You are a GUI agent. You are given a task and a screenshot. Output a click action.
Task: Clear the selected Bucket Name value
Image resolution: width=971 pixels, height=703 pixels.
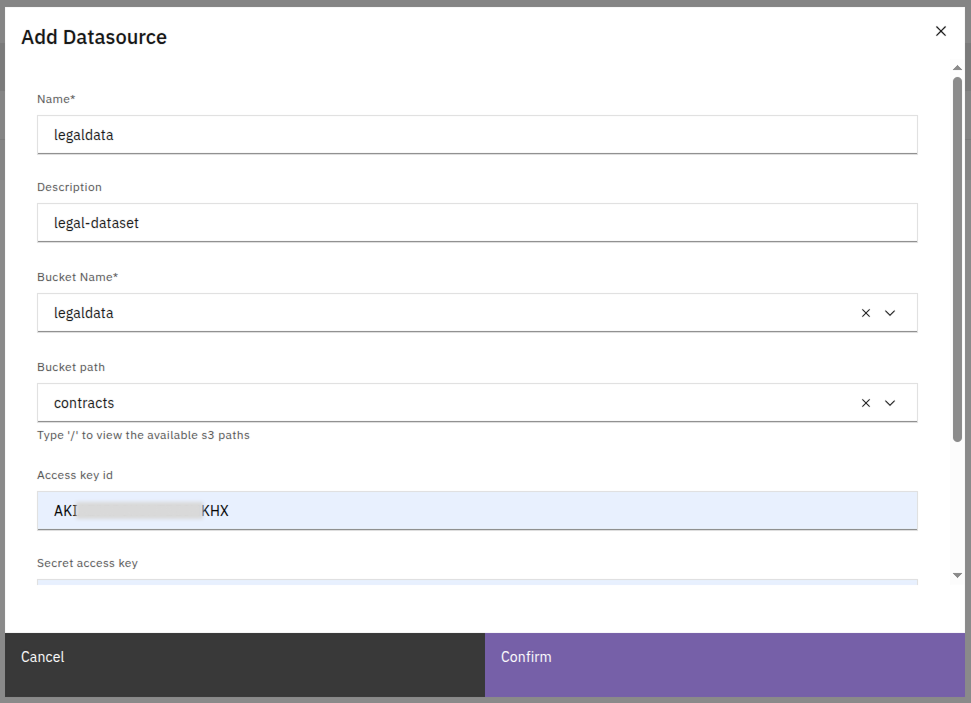[x=866, y=313]
